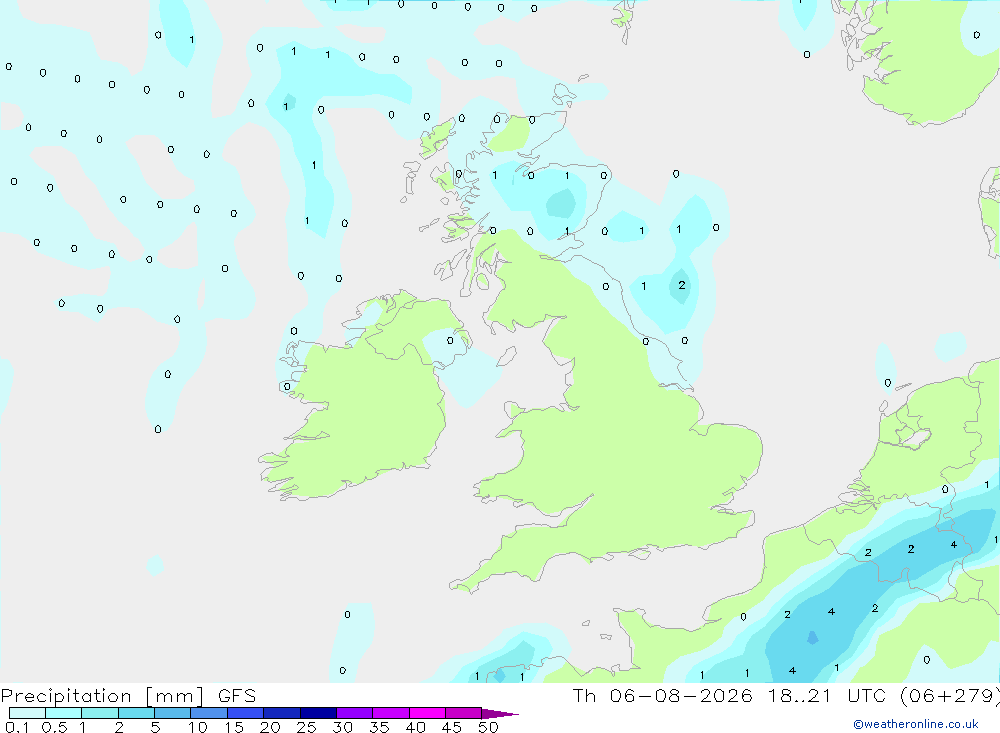
Task: Click the 40–45 mm magenta legend swatch
Action: 427,713
